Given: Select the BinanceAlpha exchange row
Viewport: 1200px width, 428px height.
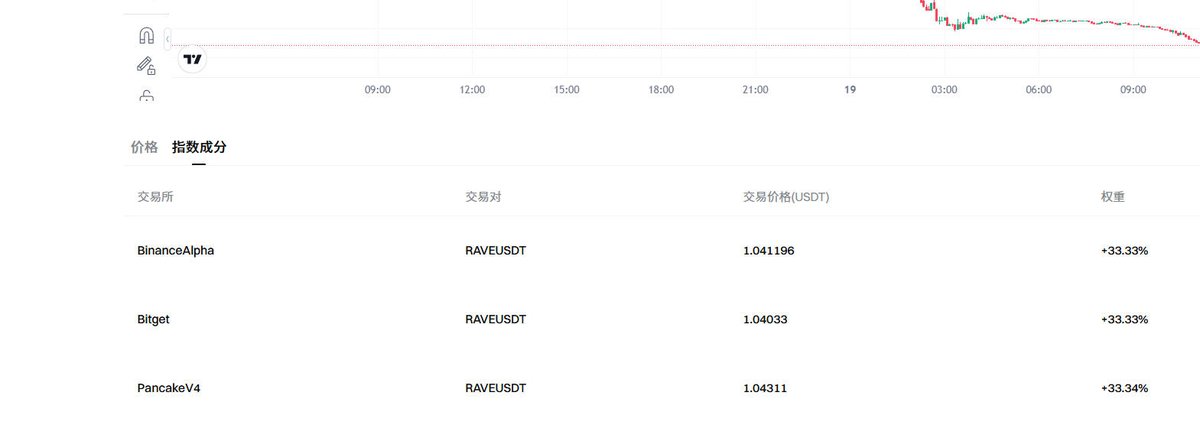Looking at the screenshot, I should click(662, 251).
